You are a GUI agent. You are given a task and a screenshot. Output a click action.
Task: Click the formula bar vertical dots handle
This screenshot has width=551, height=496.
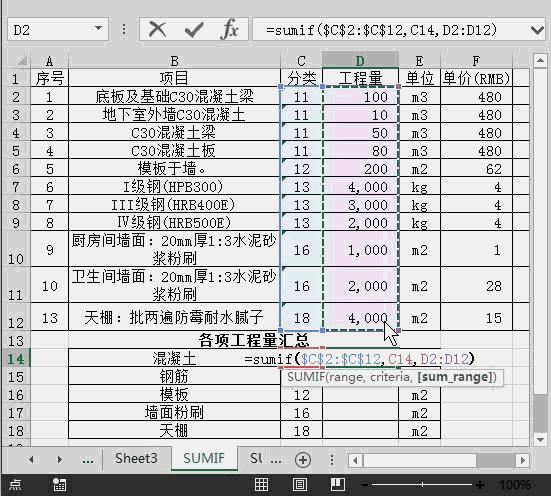pos(124,29)
